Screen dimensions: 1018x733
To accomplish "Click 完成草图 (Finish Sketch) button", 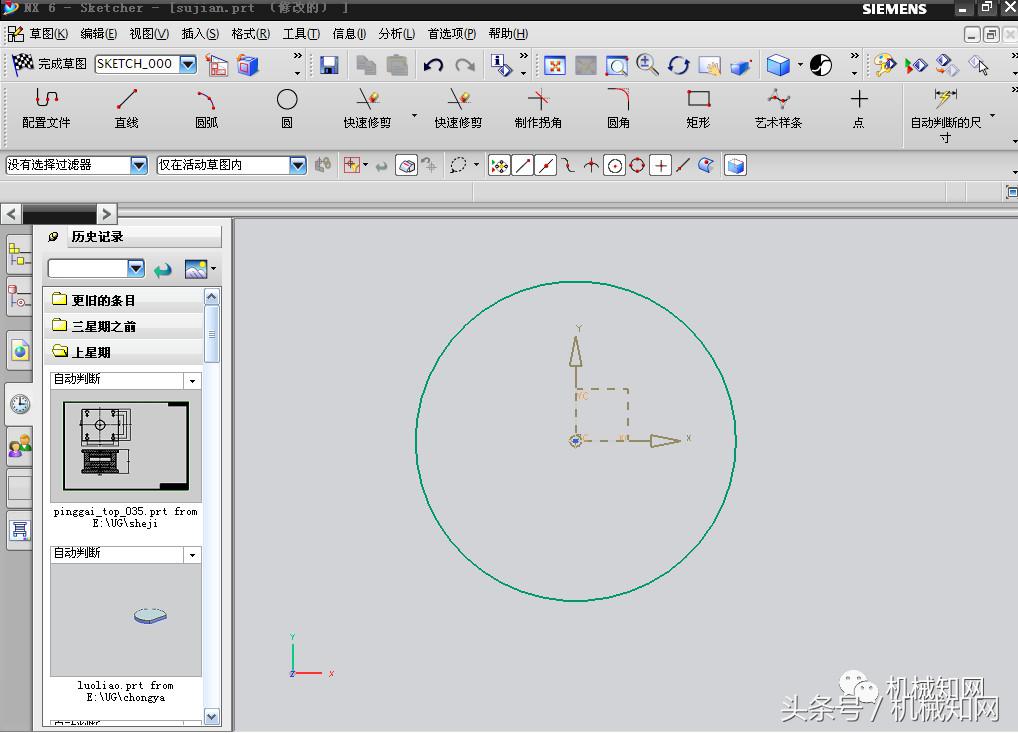I will [x=49, y=64].
